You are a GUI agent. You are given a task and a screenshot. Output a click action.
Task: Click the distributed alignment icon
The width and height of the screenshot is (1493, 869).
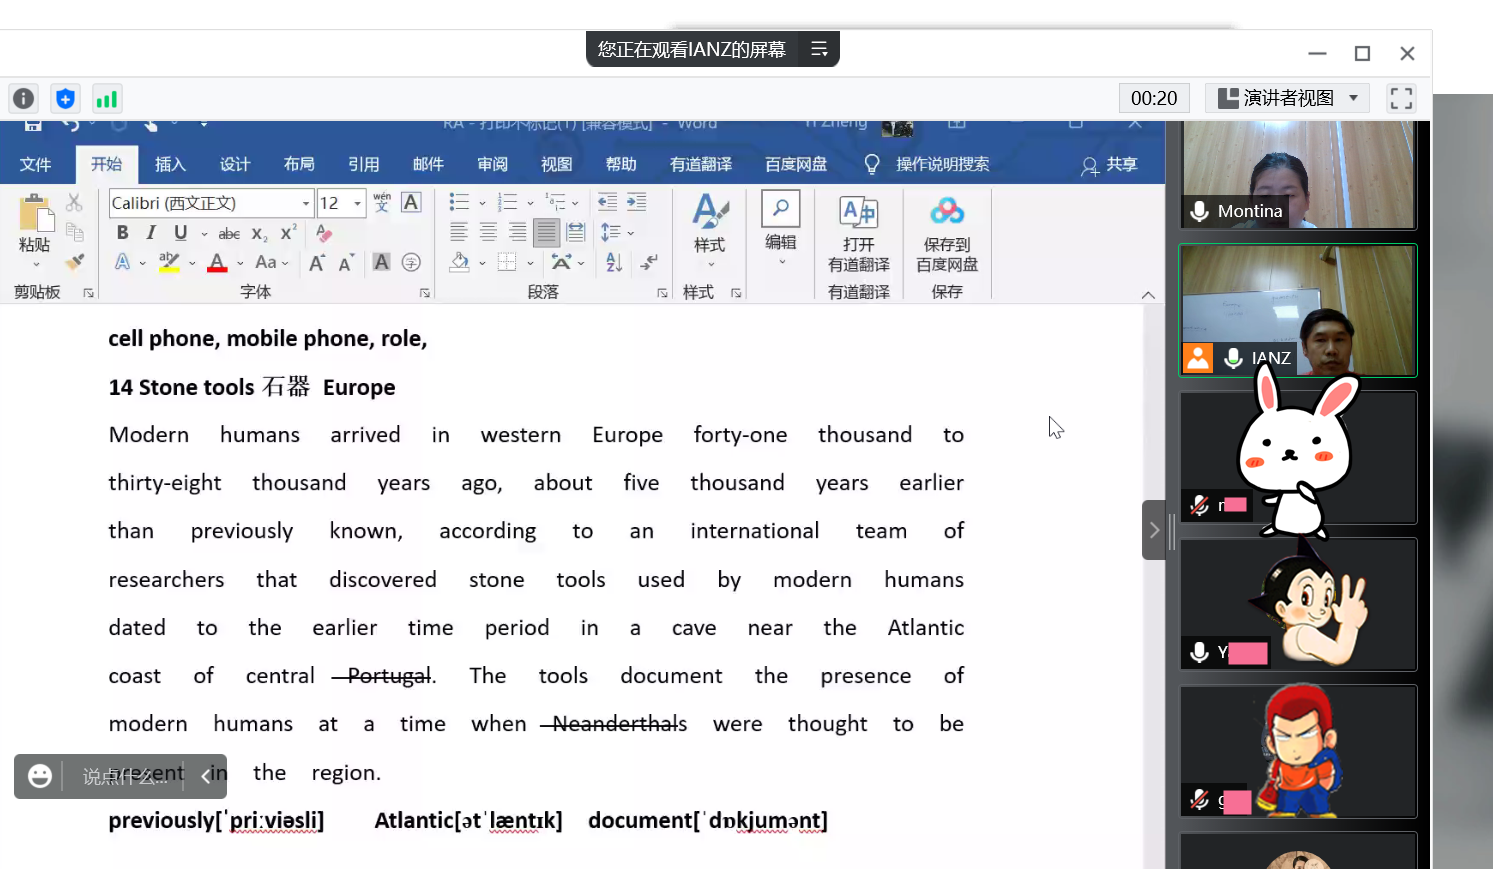point(576,232)
